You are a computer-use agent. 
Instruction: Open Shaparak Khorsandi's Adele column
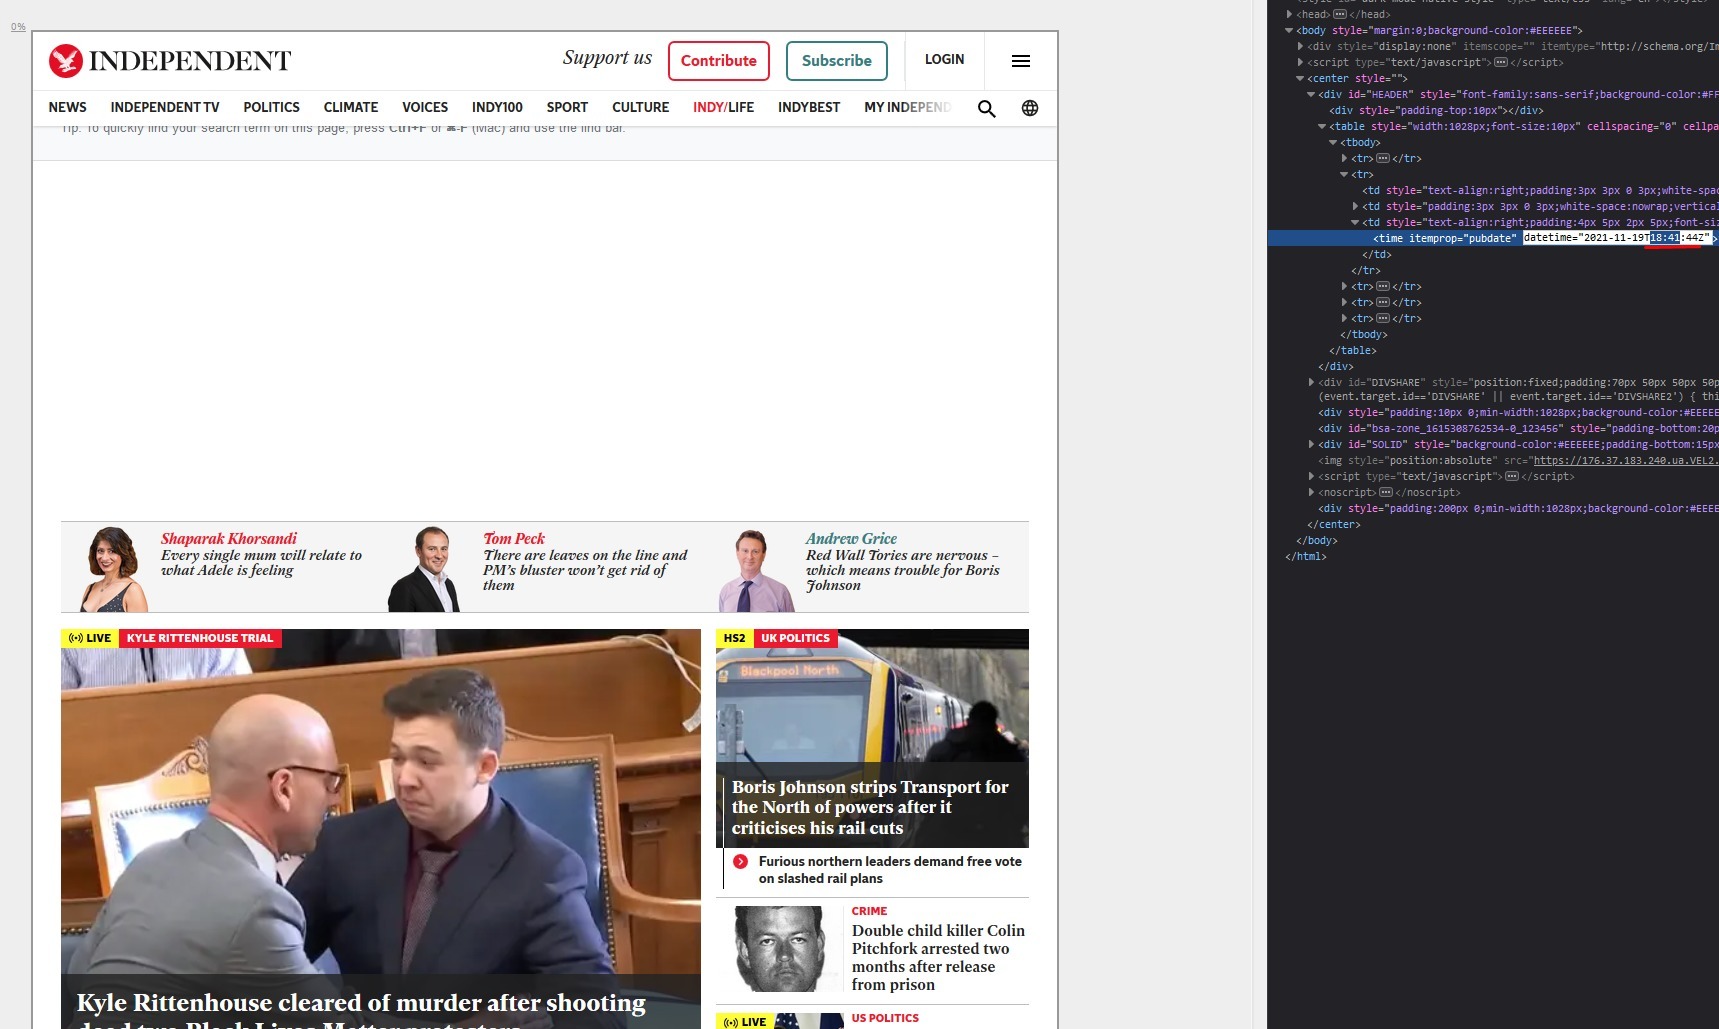pyautogui.click(x=261, y=563)
